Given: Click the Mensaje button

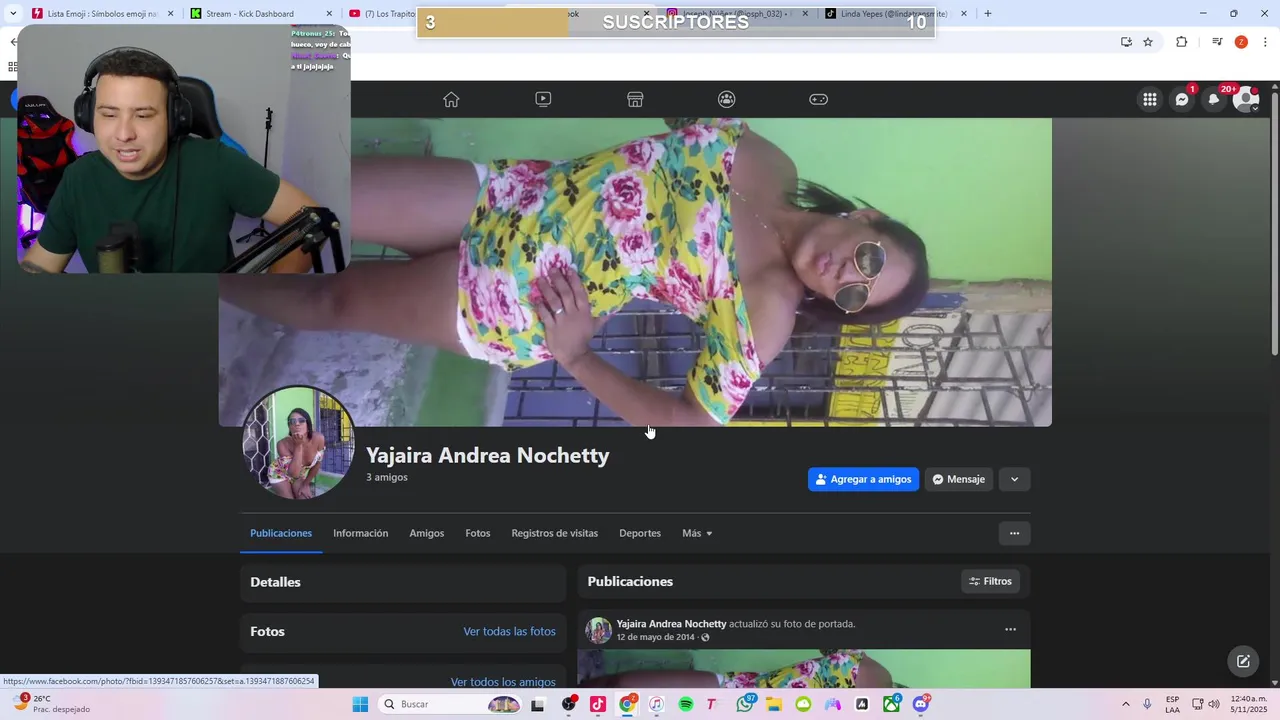Looking at the screenshot, I should tap(959, 479).
